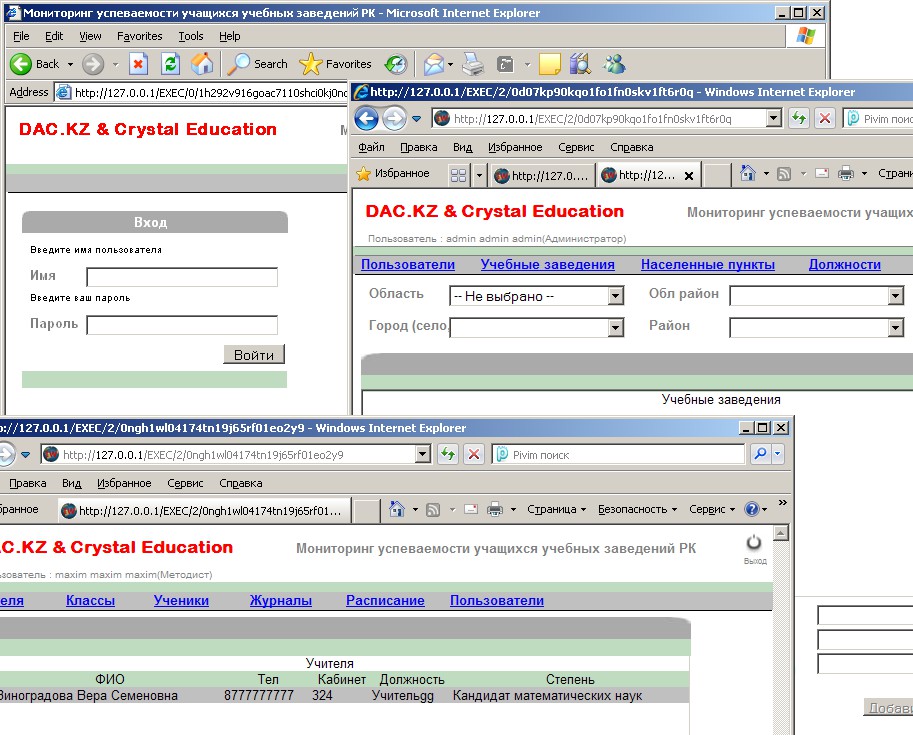Select teacher row Виноградова Вера Семеновна

click(345, 695)
